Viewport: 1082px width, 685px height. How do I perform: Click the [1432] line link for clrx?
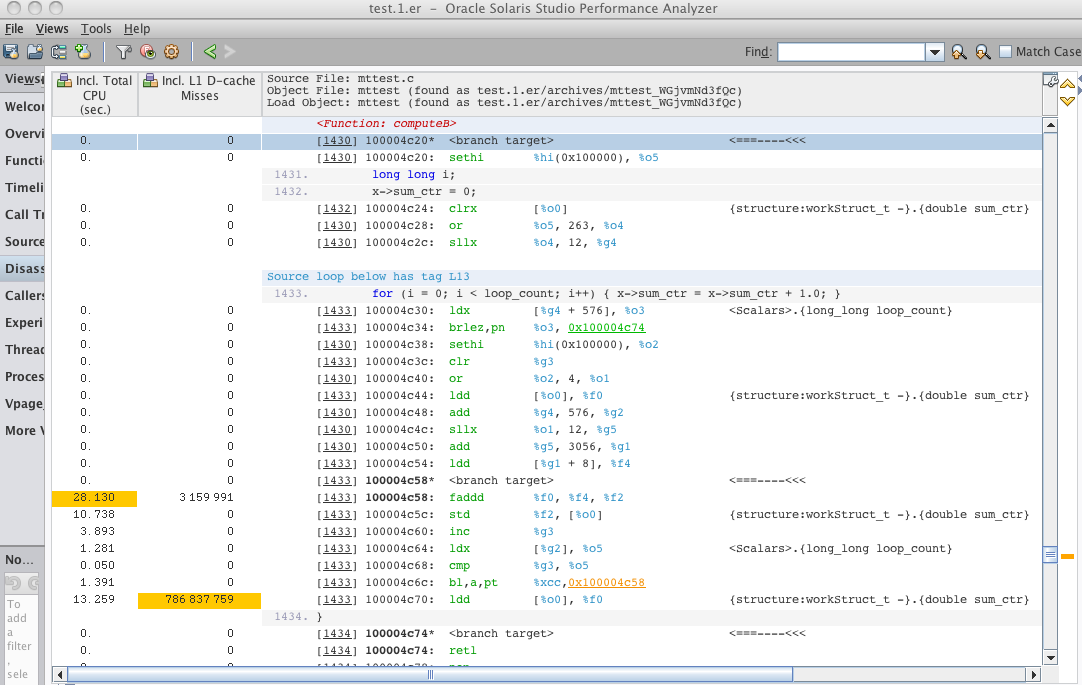[337, 208]
